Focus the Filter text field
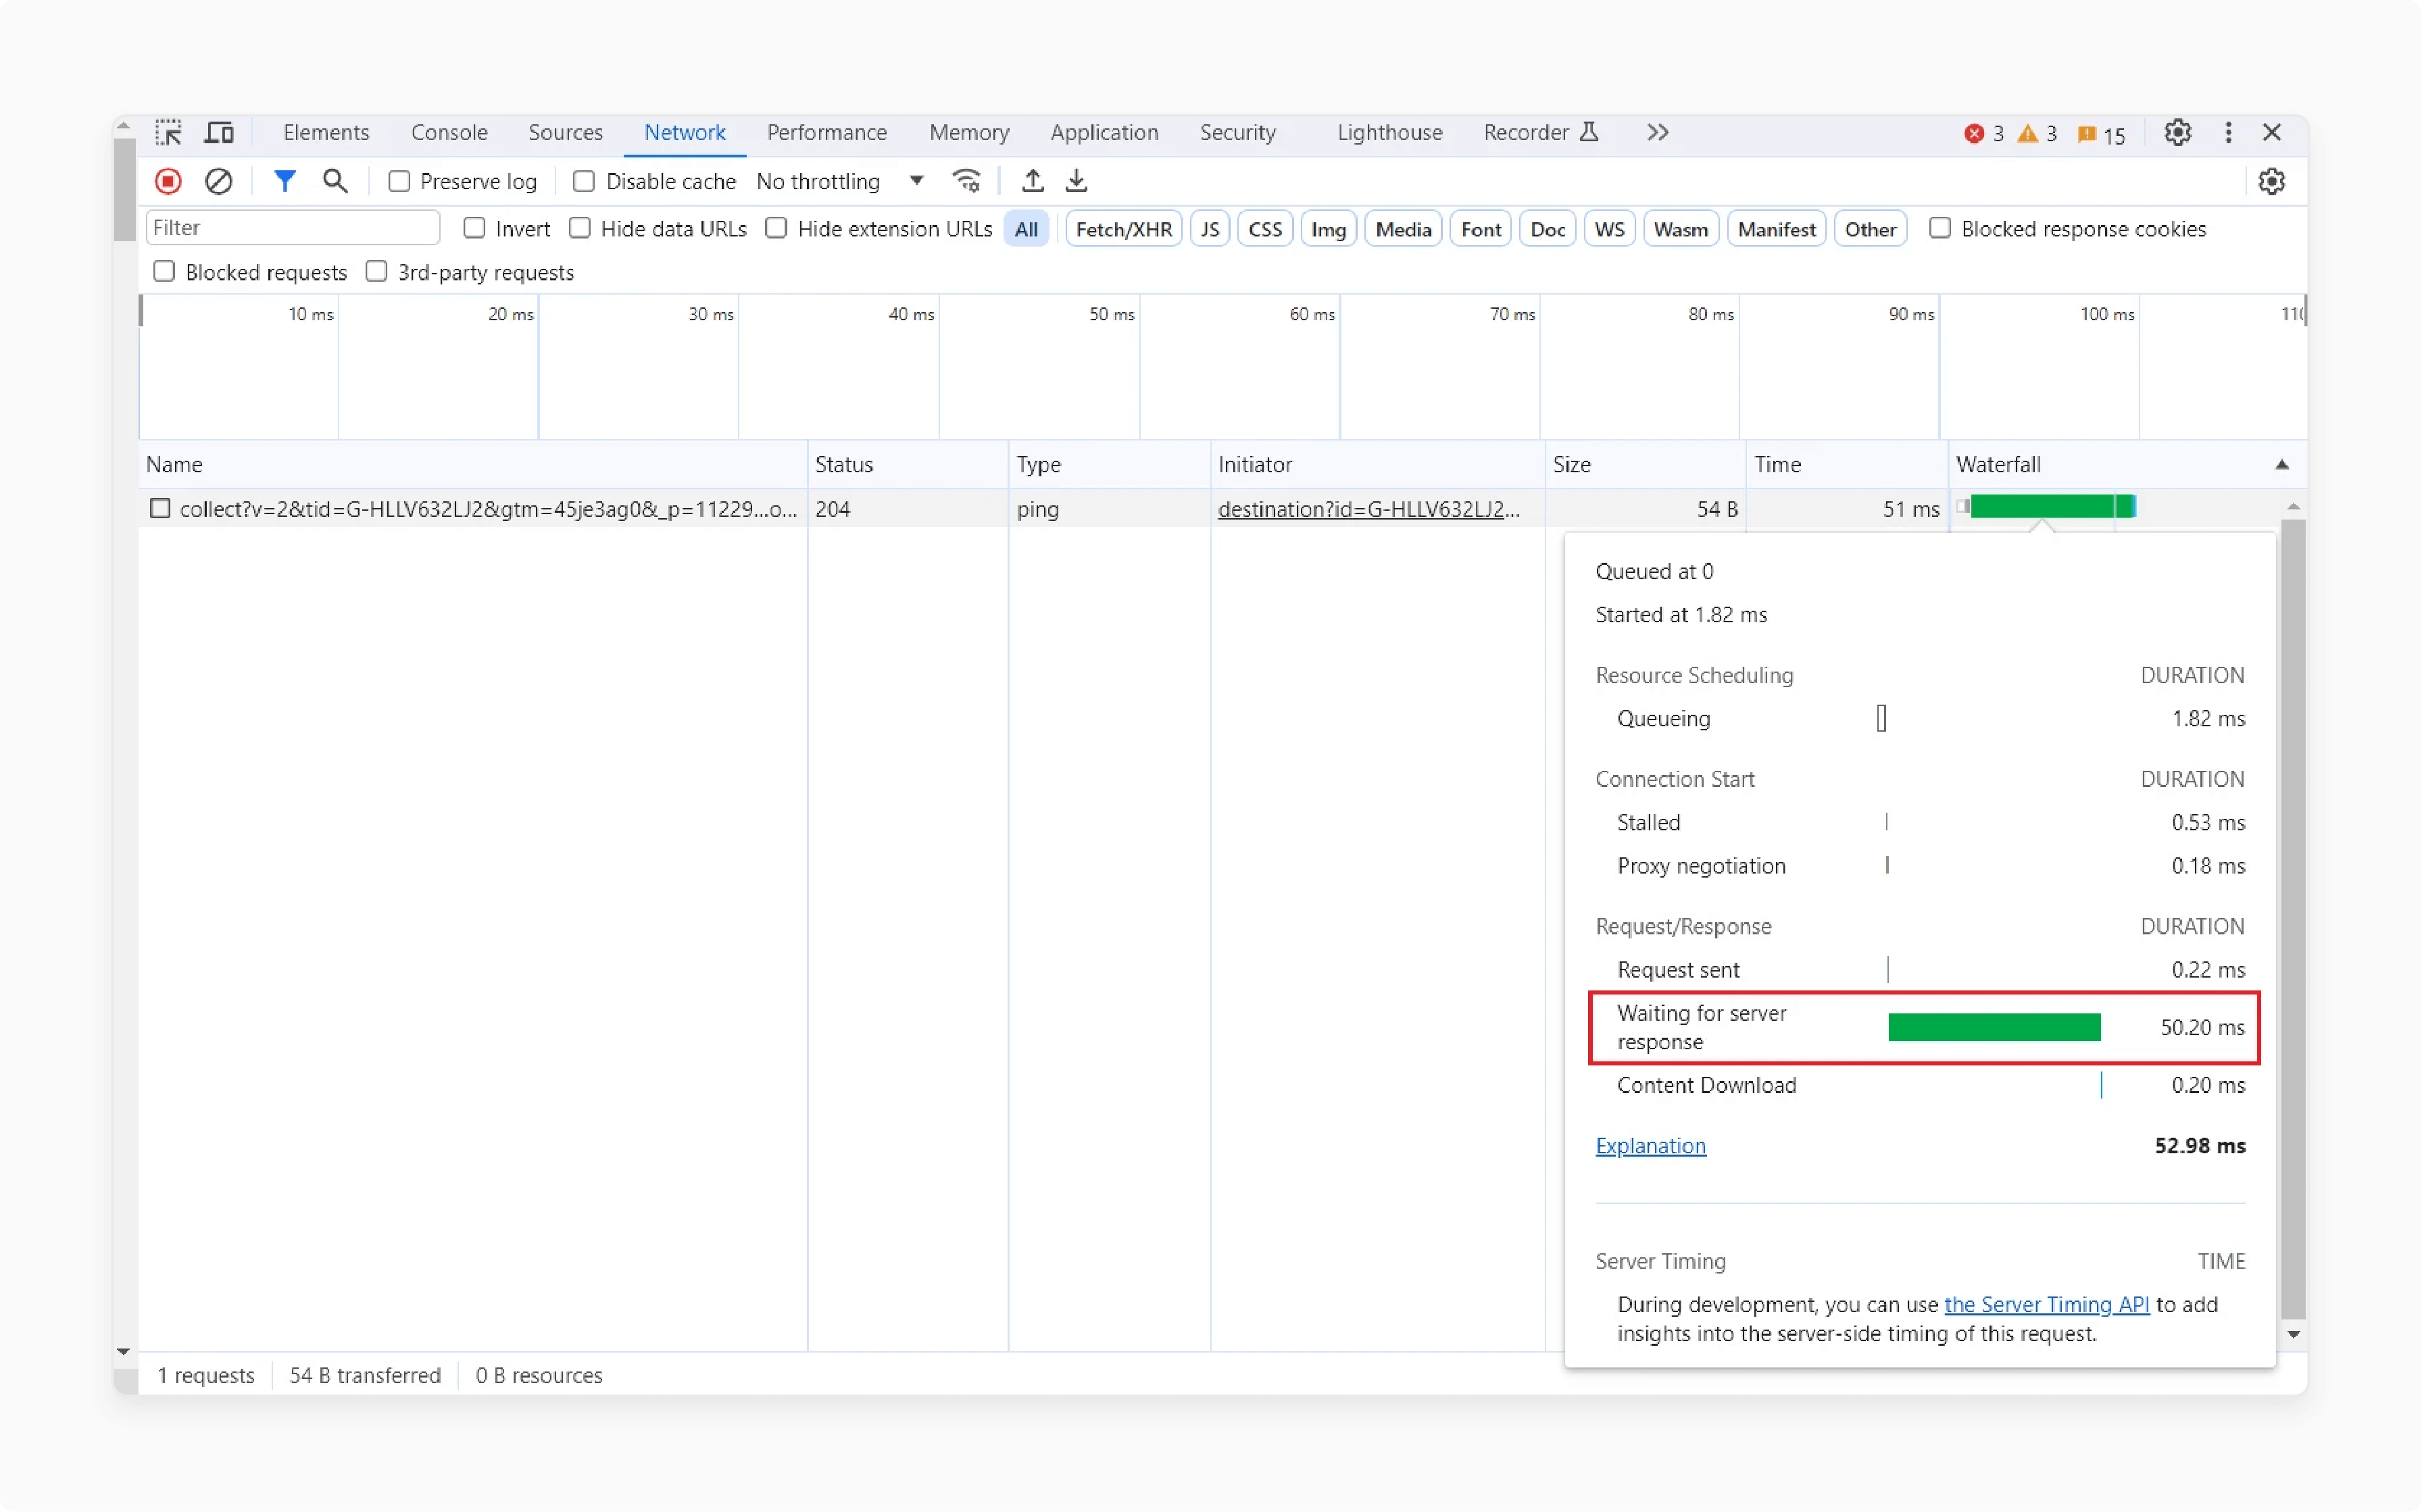 293,228
